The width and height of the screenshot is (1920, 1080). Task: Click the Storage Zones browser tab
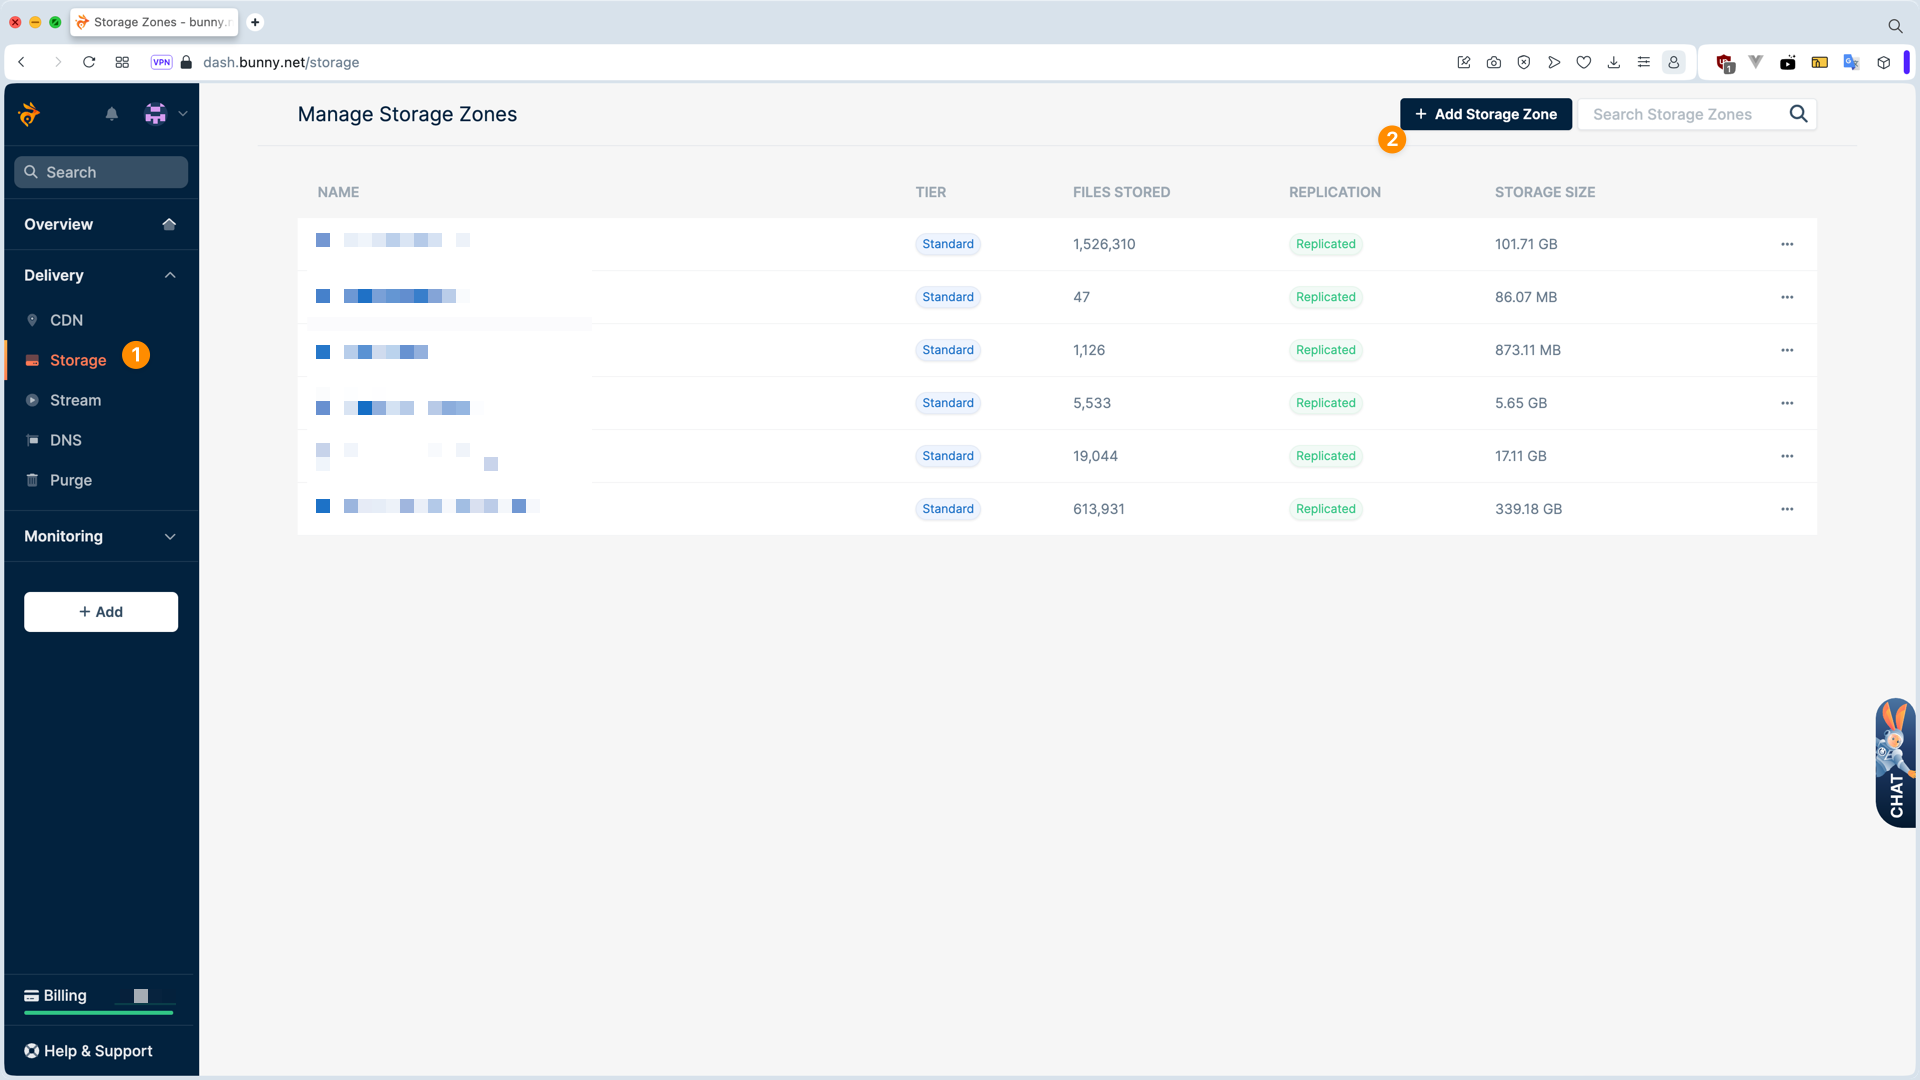pos(154,22)
